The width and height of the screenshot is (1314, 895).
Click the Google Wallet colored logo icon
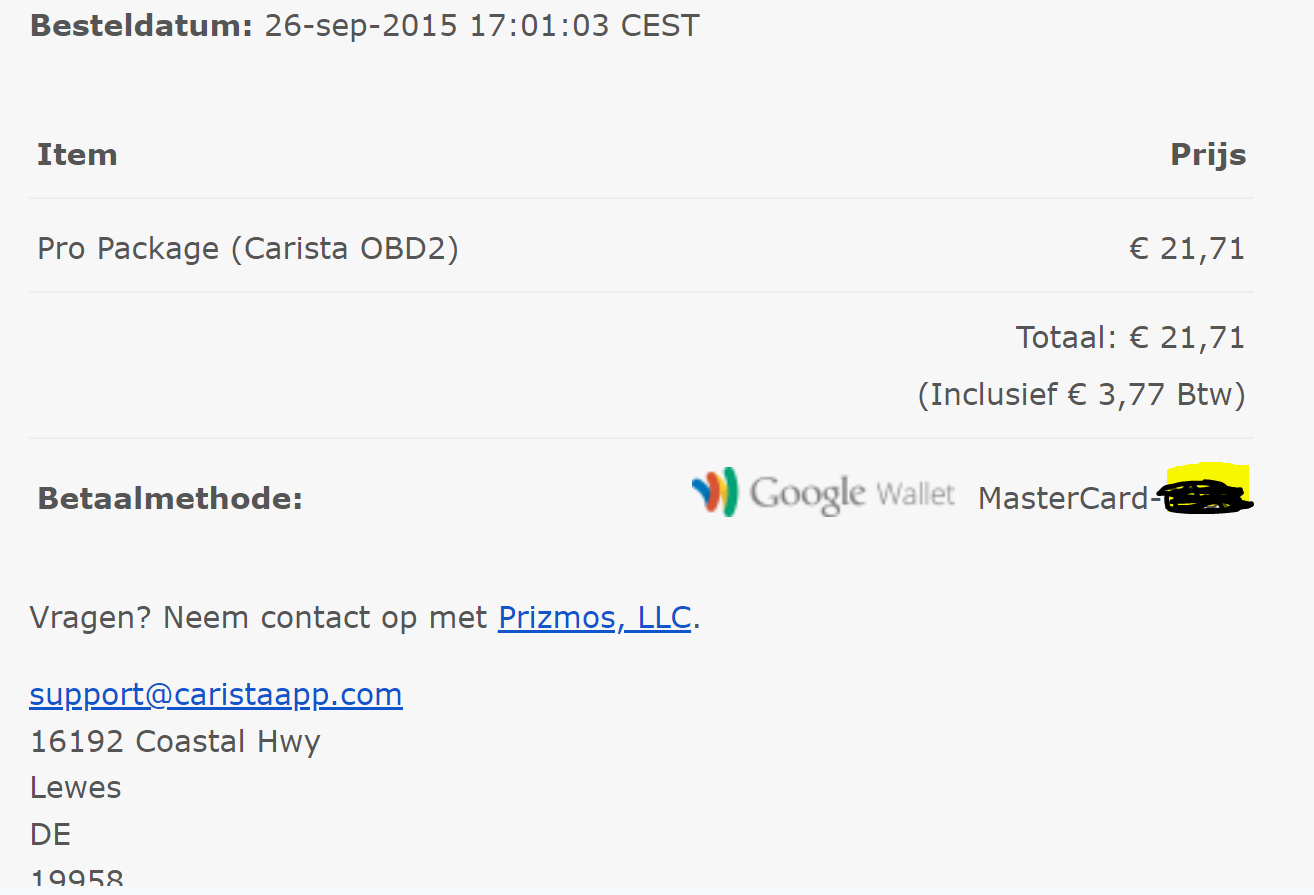[x=714, y=492]
